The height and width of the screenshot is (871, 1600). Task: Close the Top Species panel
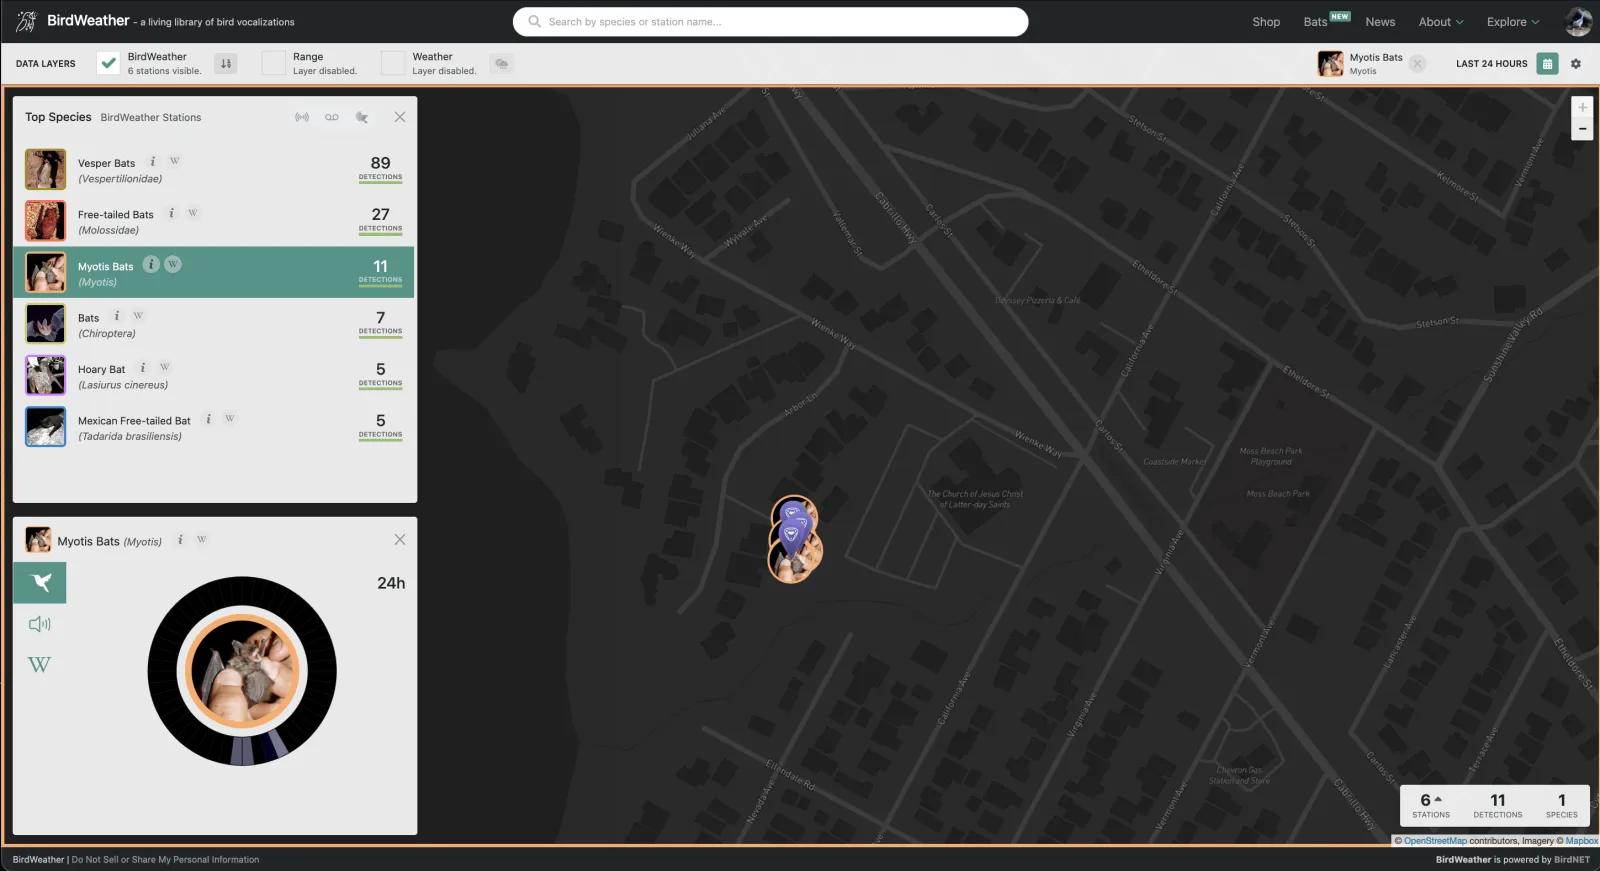pyautogui.click(x=400, y=117)
